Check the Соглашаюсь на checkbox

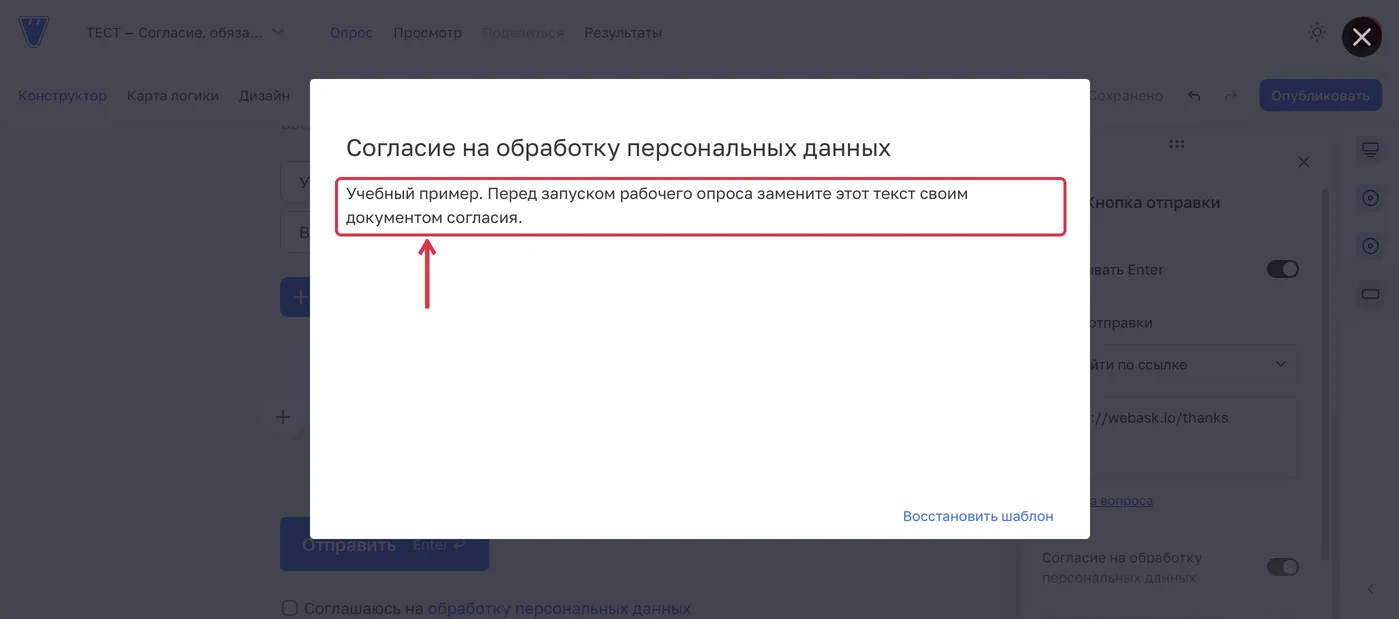[x=290, y=608]
